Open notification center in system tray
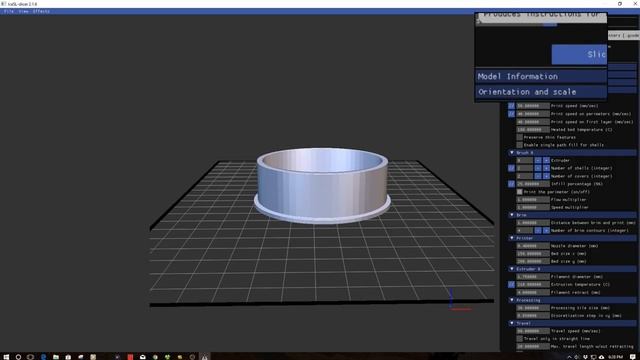 [x=632, y=357]
